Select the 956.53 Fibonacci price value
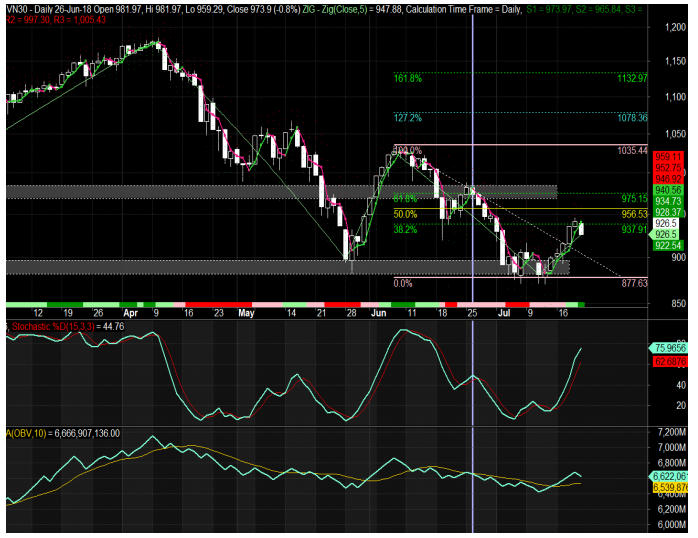 [x=634, y=214]
